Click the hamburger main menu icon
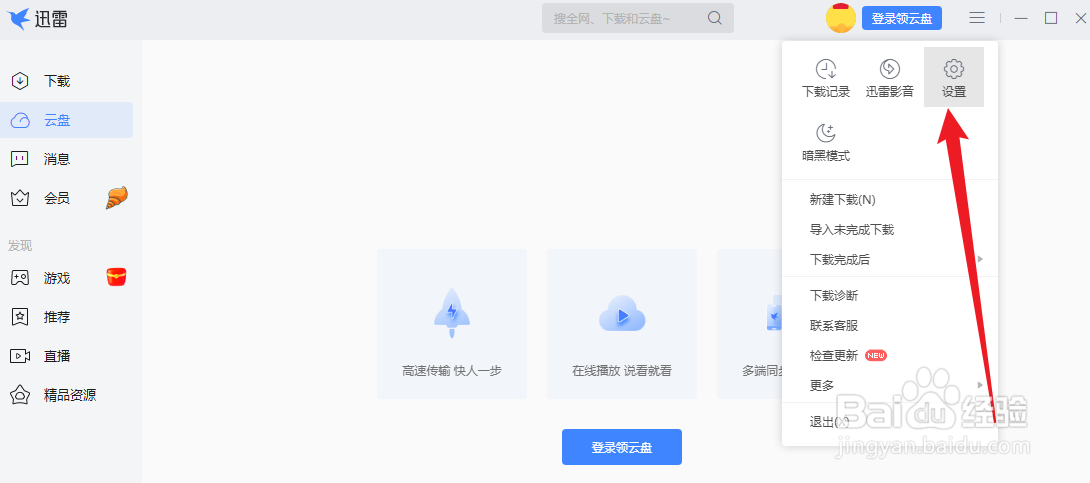 click(x=977, y=18)
